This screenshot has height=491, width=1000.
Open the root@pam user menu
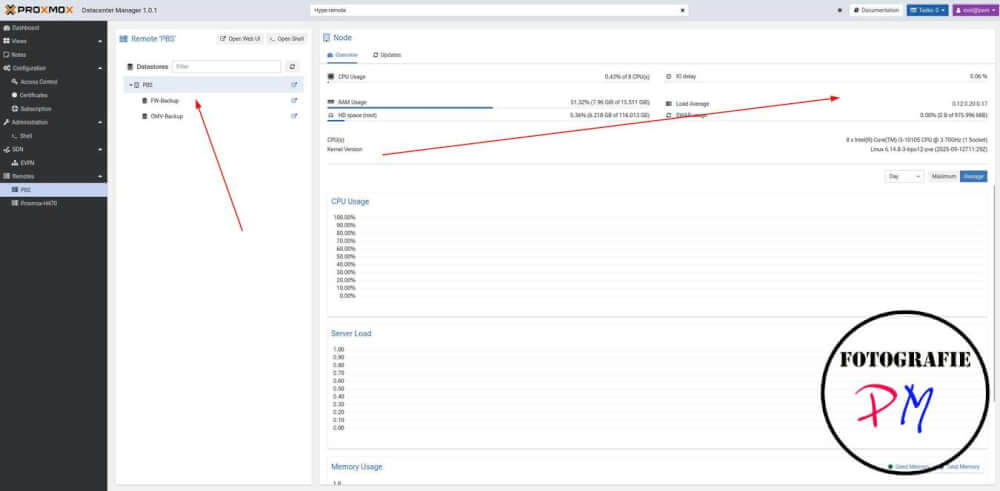click(x=975, y=10)
